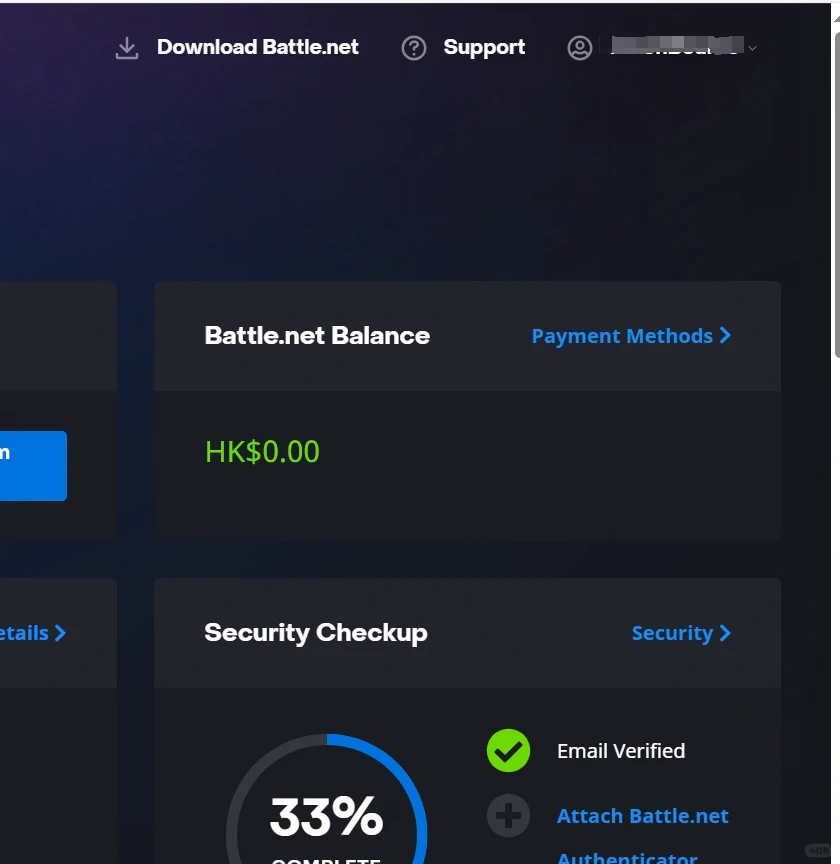This screenshot has width=840, height=864.
Task: Select the Email Verified text
Action: pyautogui.click(x=621, y=751)
